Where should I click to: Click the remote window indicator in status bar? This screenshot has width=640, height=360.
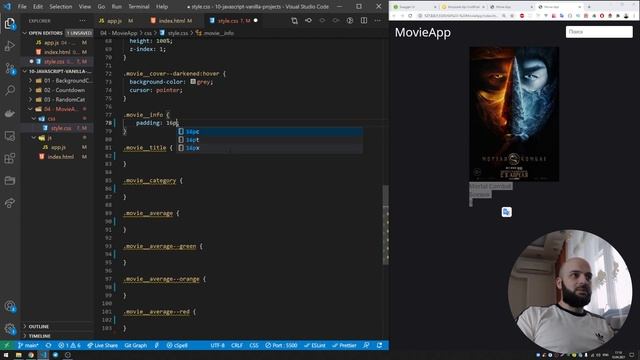6,345
